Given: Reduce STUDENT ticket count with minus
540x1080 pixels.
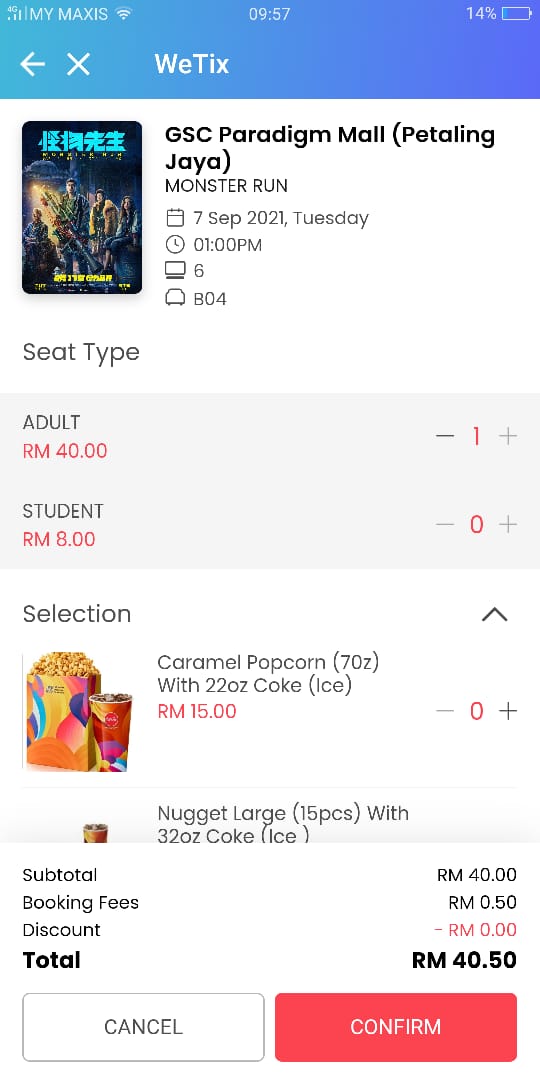Looking at the screenshot, I should click(445, 525).
